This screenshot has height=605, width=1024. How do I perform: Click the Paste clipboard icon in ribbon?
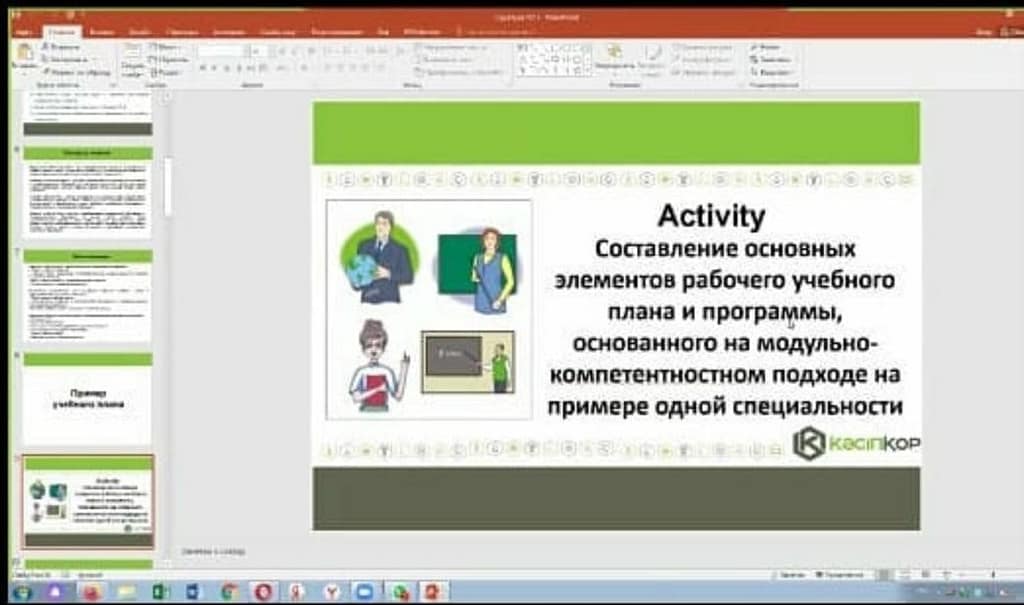(x=24, y=55)
